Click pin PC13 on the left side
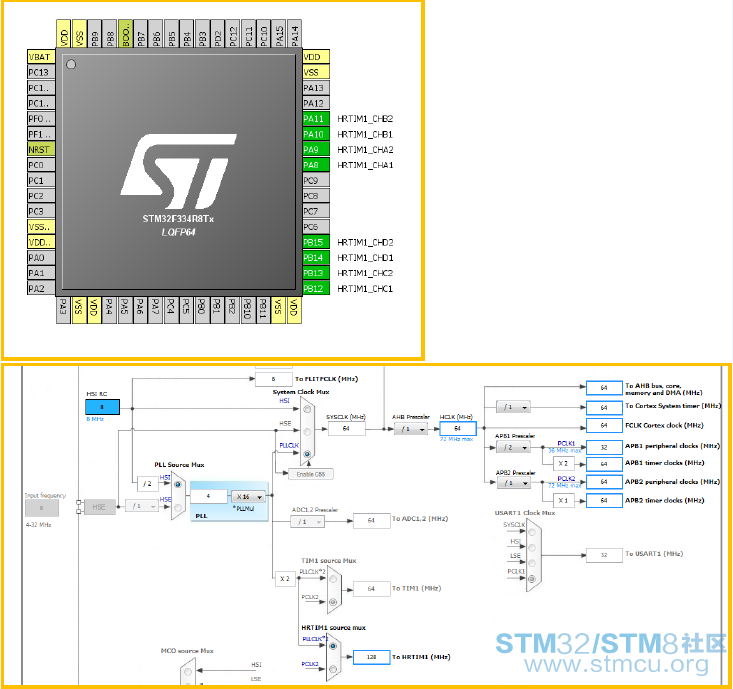733x689 pixels. (x=41, y=72)
